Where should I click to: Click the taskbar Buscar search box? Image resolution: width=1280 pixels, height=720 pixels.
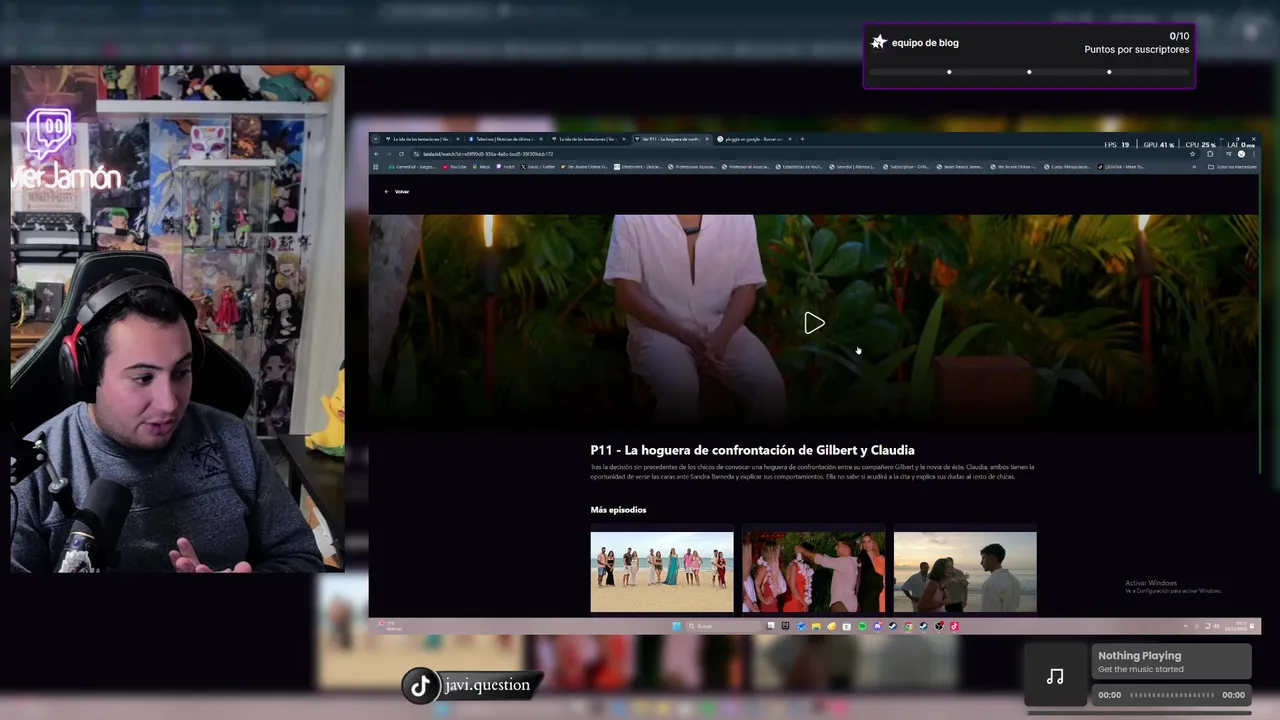[x=724, y=626]
